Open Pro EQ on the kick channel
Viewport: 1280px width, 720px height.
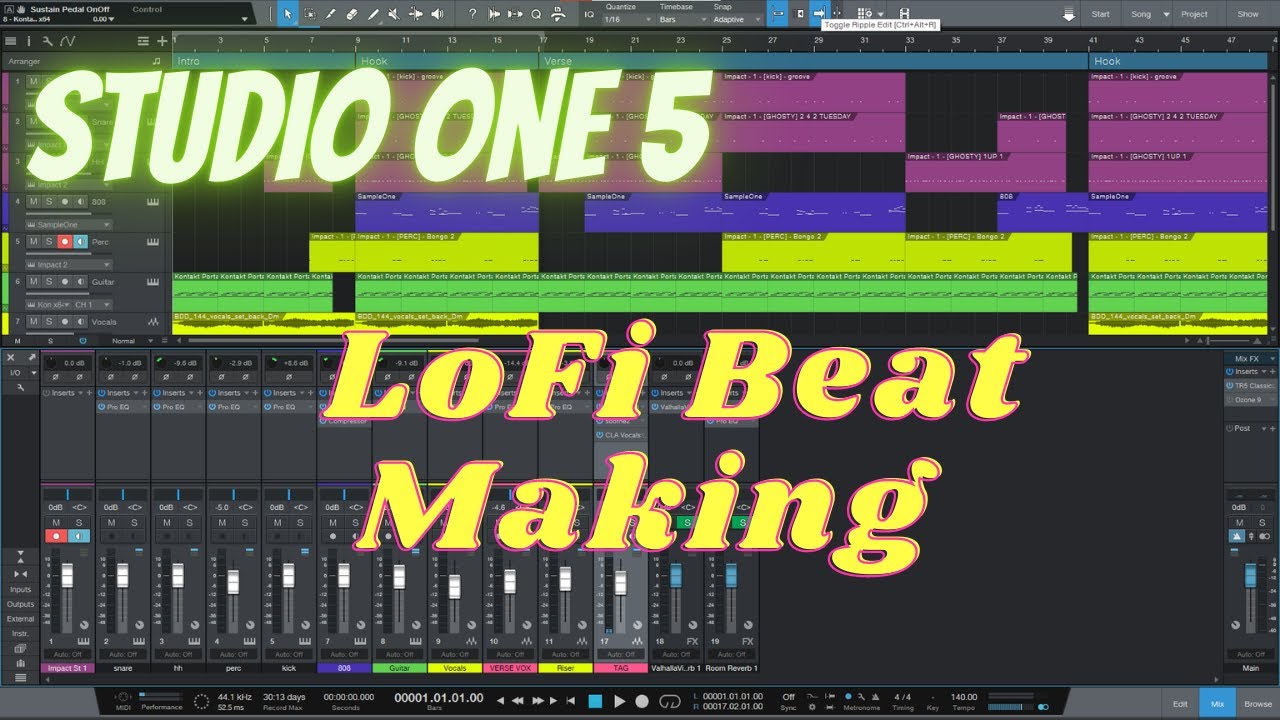click(x=289, y=407)
